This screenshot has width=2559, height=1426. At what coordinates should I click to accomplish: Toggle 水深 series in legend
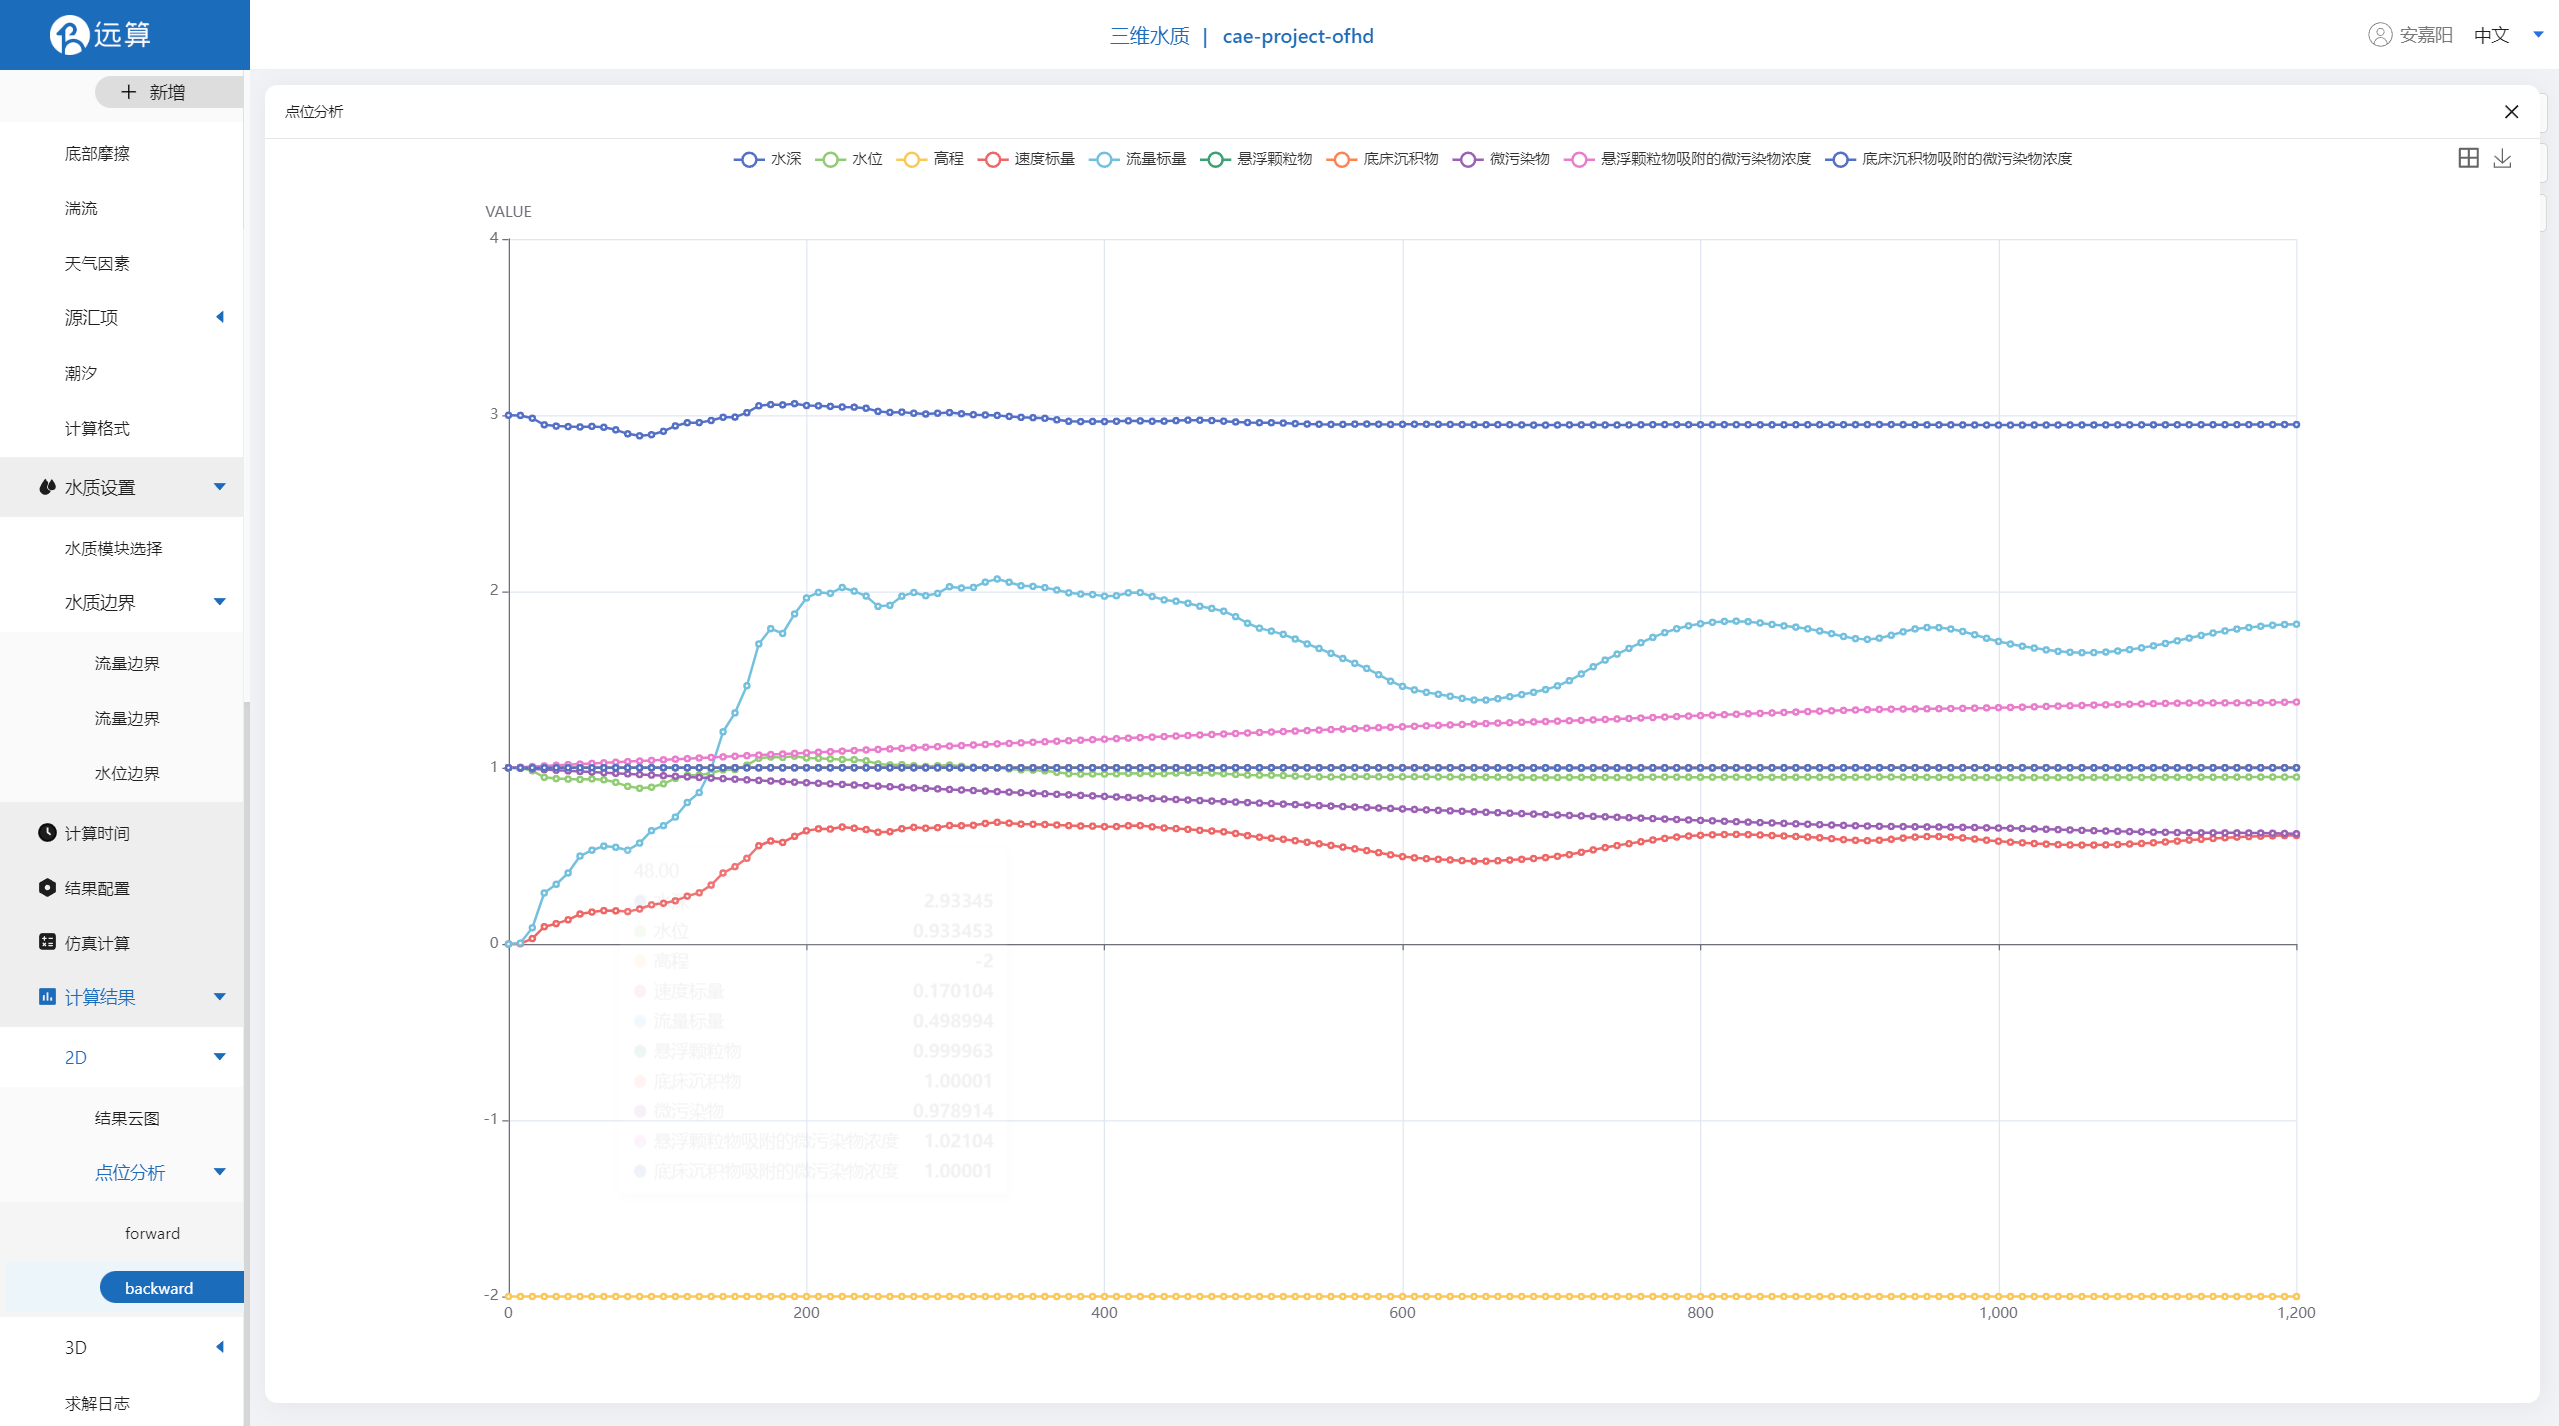tap(767, 159)
